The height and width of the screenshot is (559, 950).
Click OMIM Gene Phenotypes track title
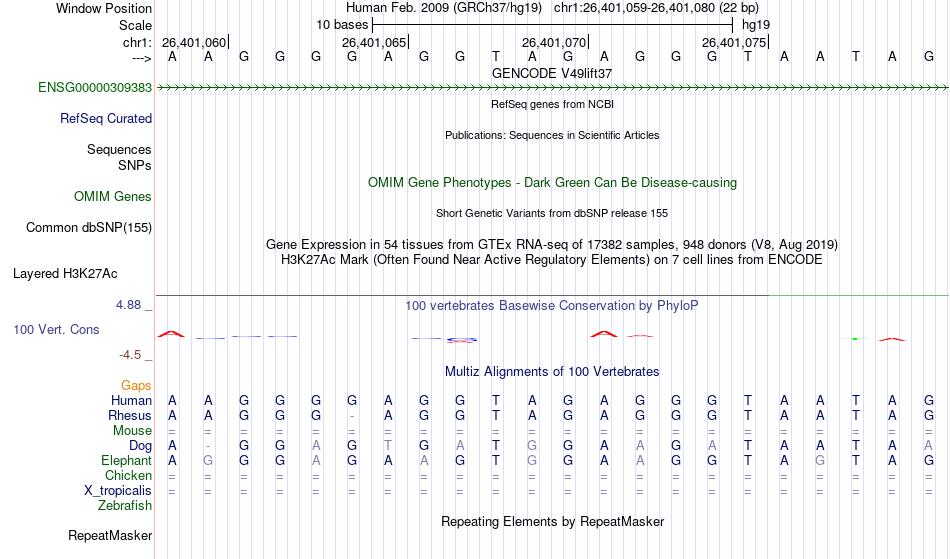tap(552, 183)
